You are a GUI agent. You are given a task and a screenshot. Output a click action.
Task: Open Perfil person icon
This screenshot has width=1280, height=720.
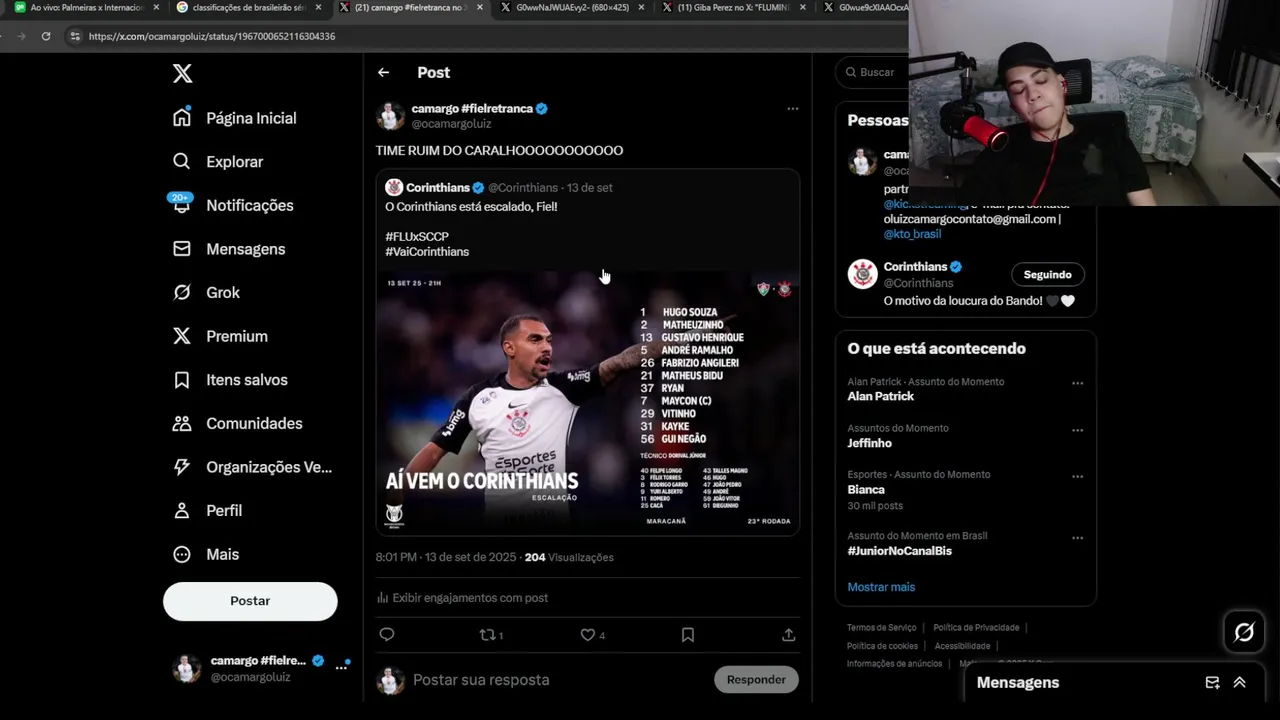[x=181, y=510]
